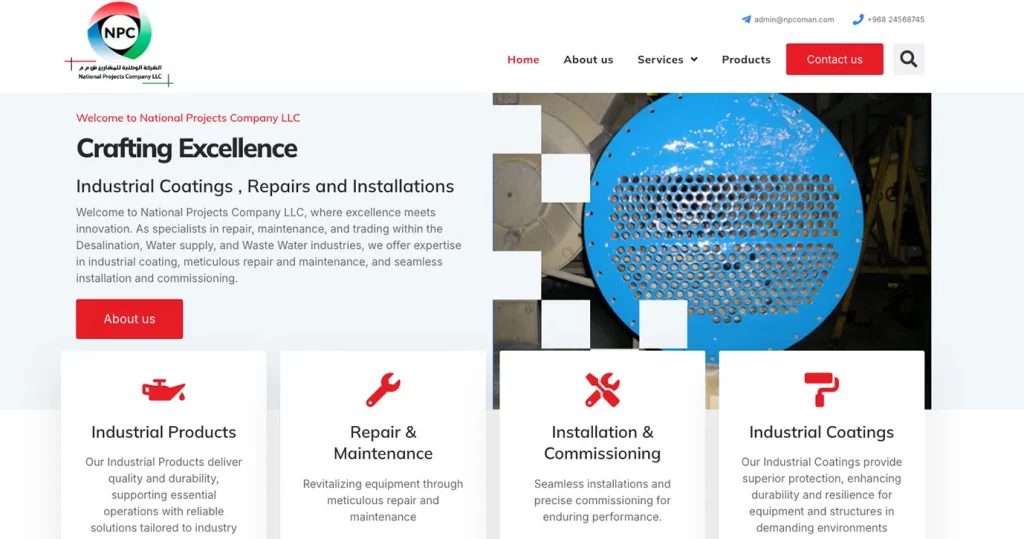Image resolution: width=1024 pixels, height=539 pixels.
Task: Open the Industrial Coatings card heading
Action: point(821,432)
